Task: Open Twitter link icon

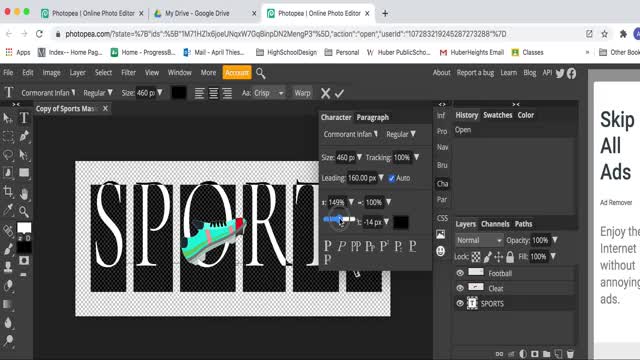Action: [560, 73]
